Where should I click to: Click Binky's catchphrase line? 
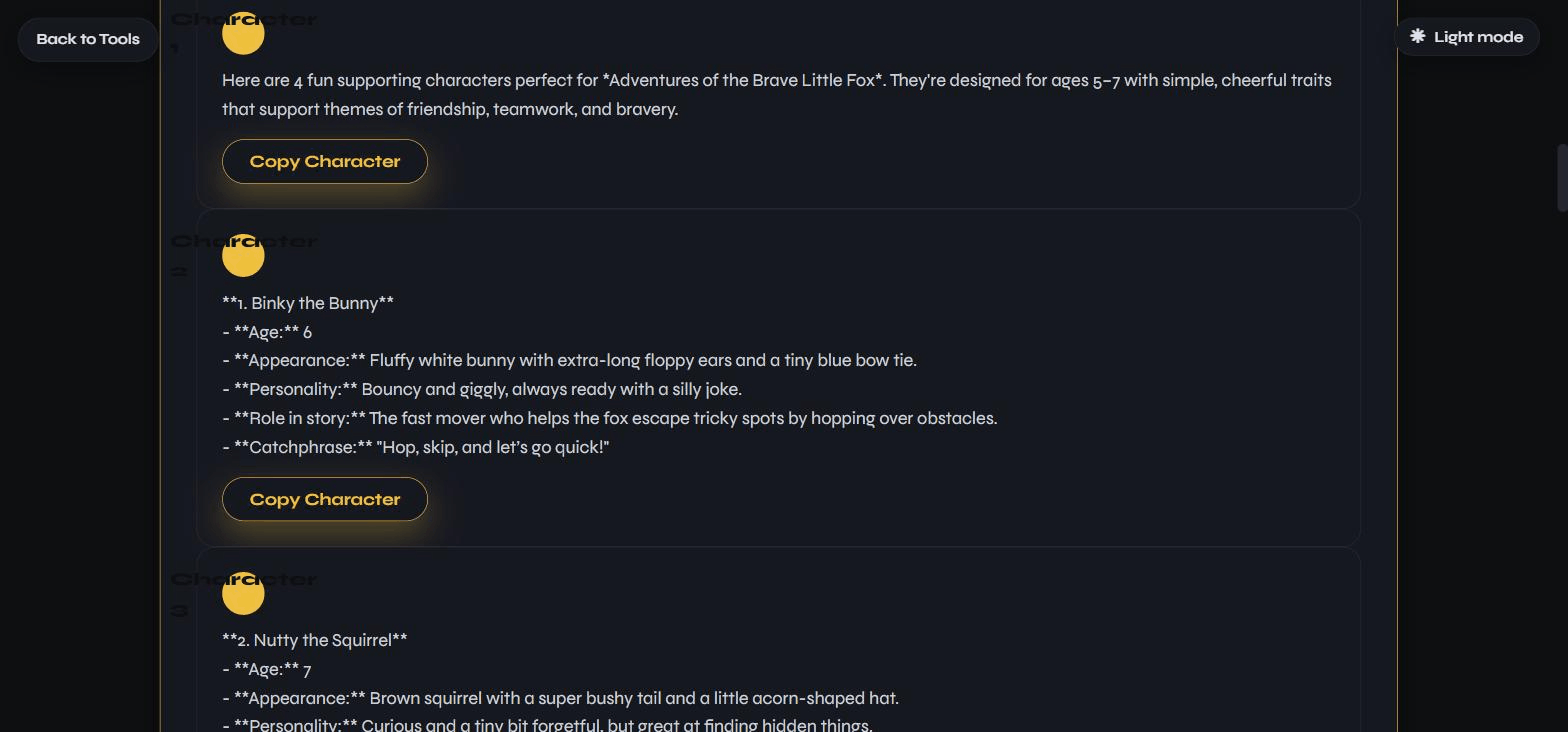click(x=416, y=447)
